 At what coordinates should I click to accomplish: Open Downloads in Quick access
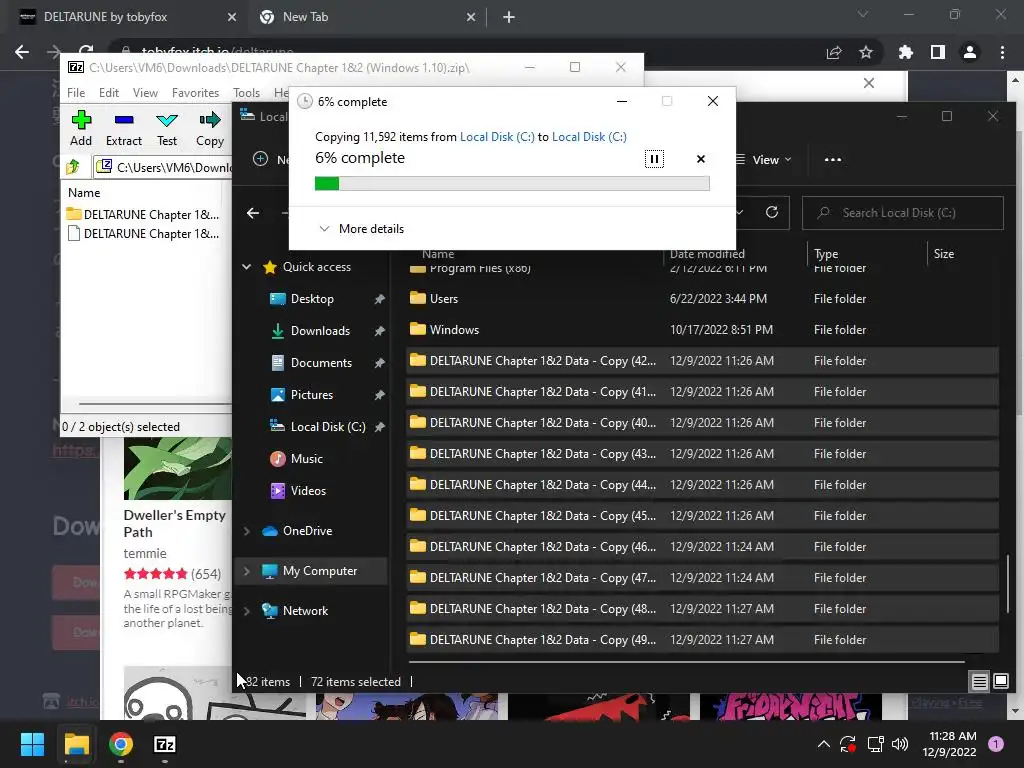click(320, 330)
